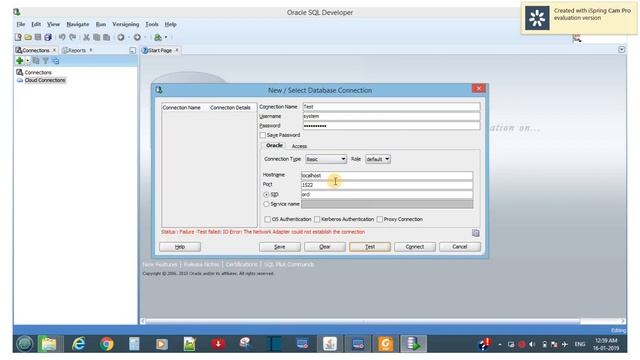The image size is (640, 360).
Task: Open Internet Explorer from the taskbar
Action: point(78,344)
